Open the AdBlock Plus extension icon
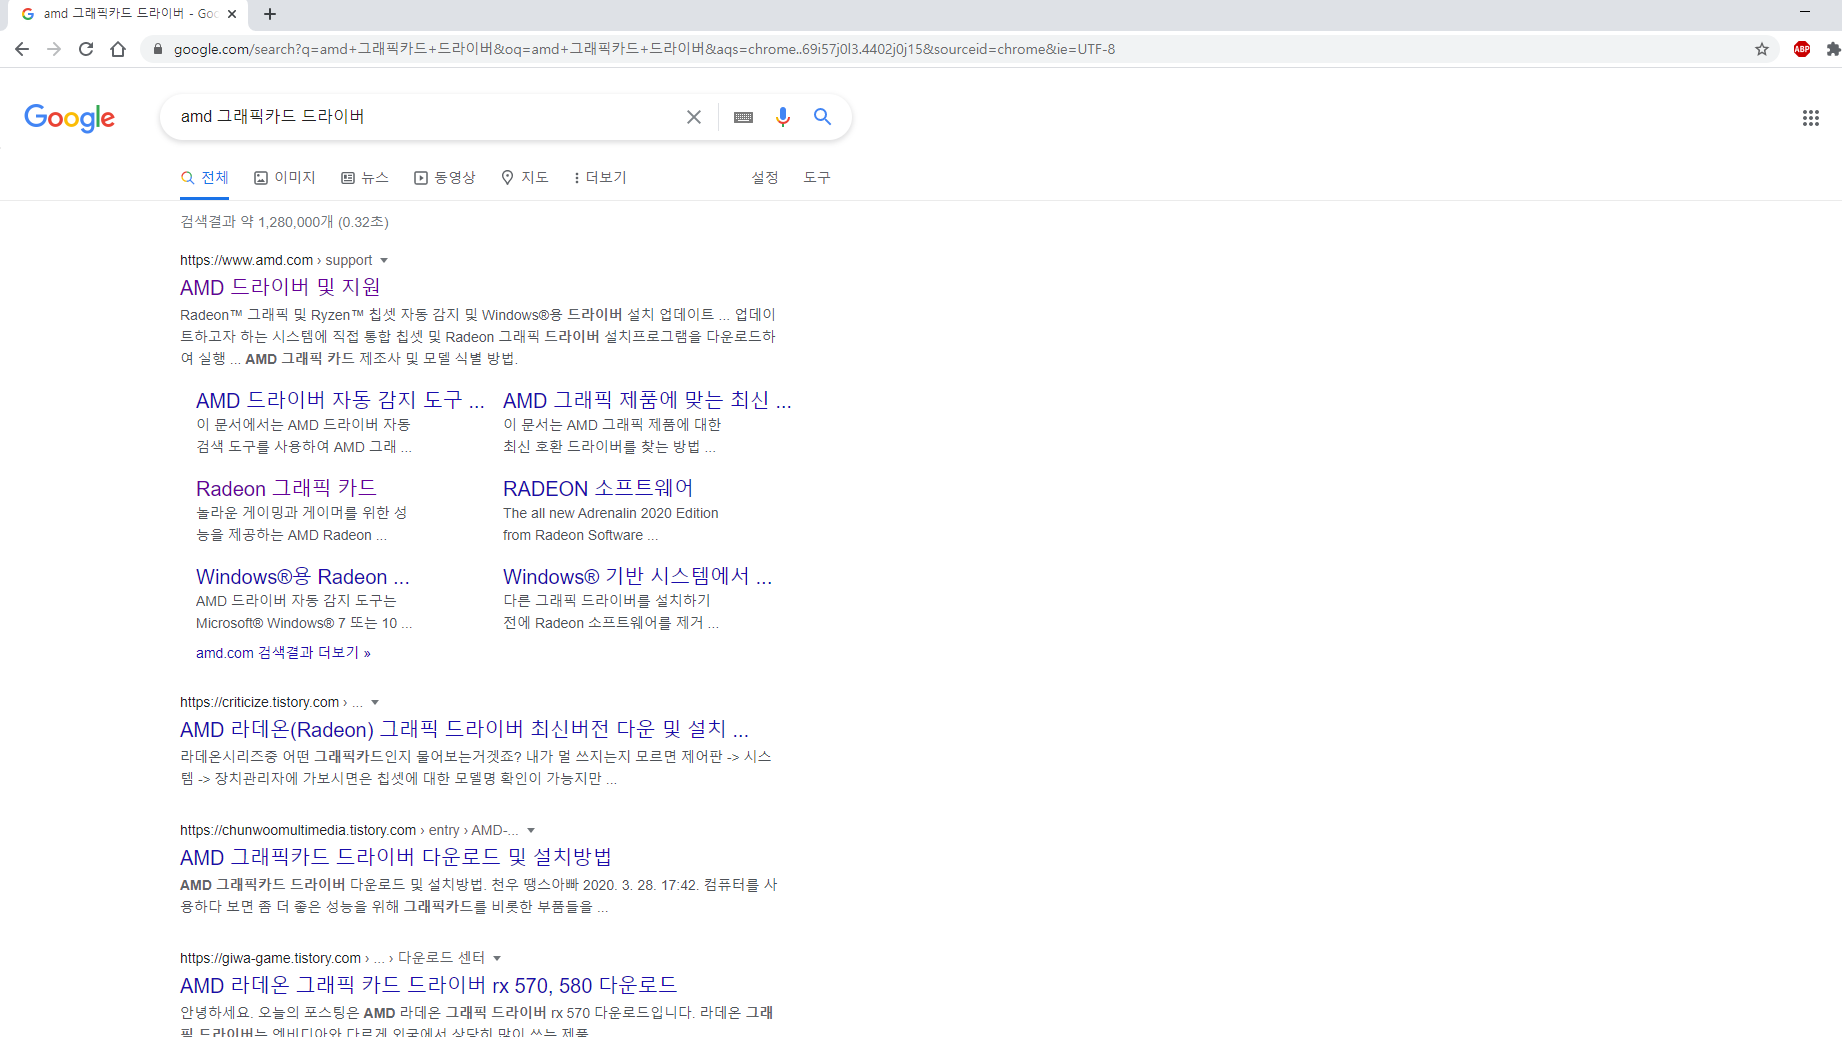 point(1802,49)
